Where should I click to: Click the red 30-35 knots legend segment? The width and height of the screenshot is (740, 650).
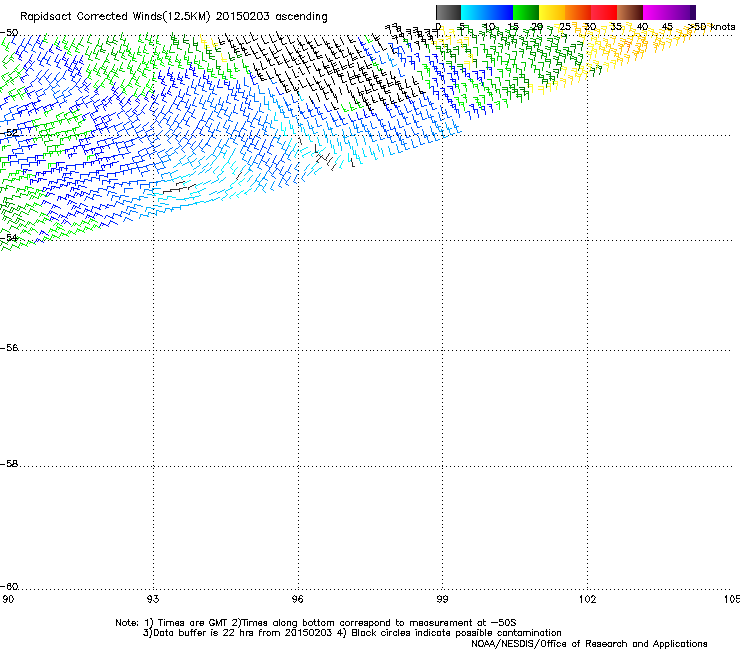coord(604,12)
